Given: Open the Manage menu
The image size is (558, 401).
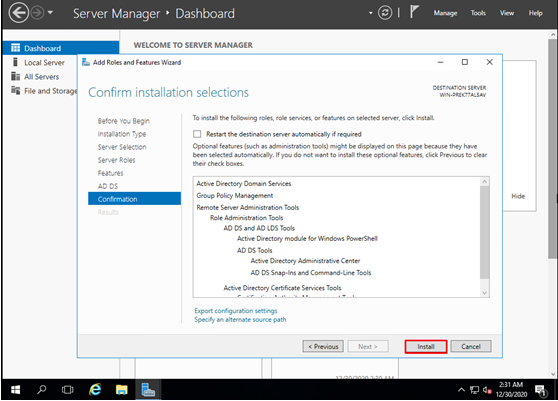Looking at the screenshot, I should 445,13.
